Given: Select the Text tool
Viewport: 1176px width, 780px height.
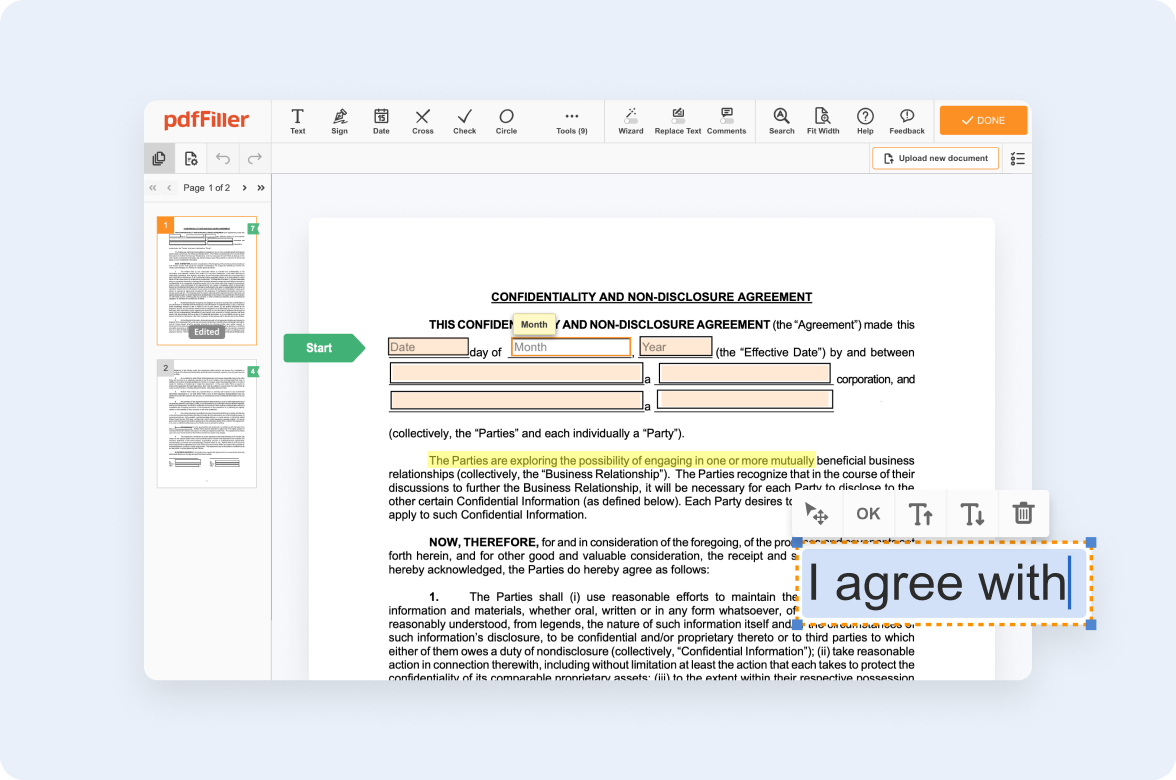Looking at the screenshot, I should [x=297, y=120].
